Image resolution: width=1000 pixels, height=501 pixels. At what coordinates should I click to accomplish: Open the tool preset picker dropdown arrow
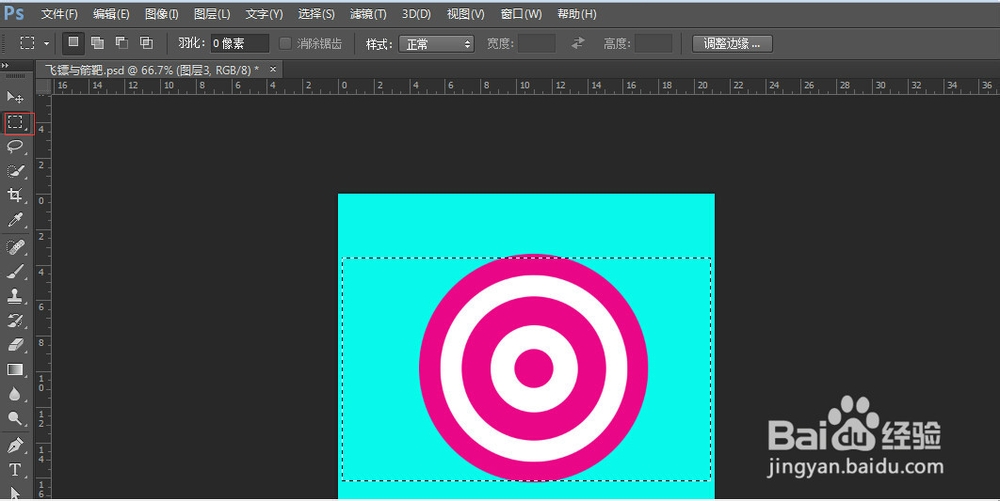click(x=47, y=43)
